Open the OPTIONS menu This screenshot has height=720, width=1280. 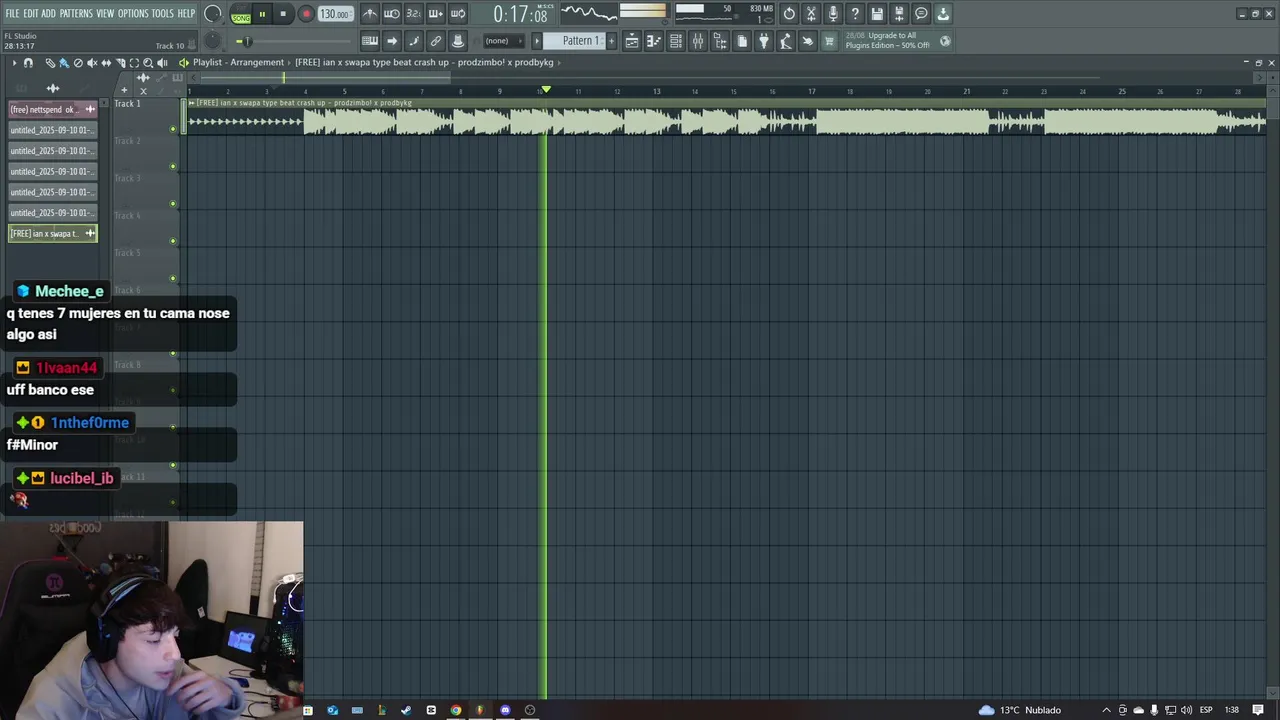(x=133, y=14)
